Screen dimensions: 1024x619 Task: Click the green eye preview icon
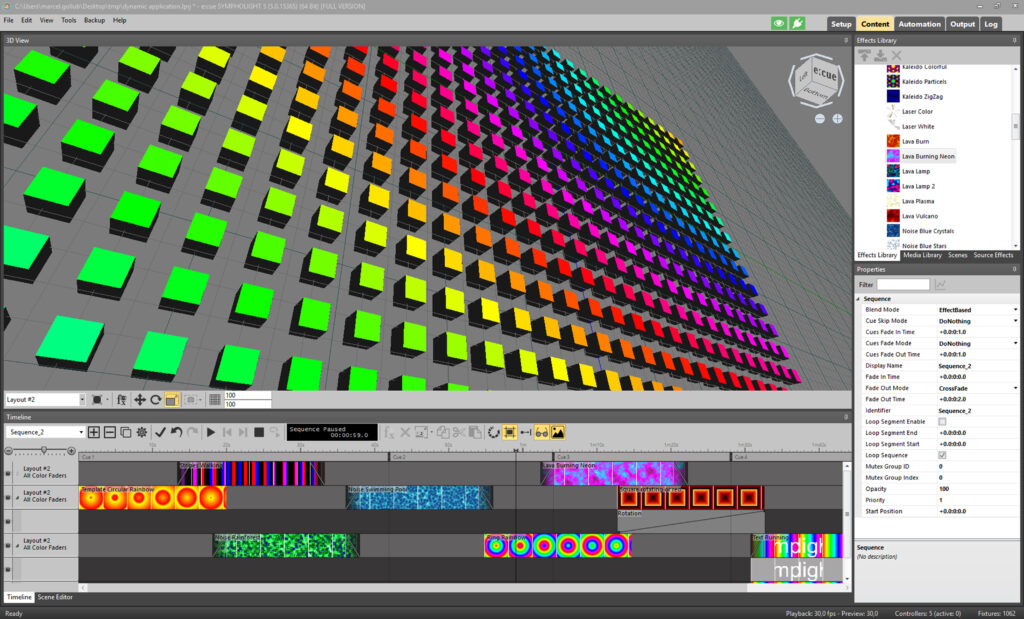[x=779, y=23]
